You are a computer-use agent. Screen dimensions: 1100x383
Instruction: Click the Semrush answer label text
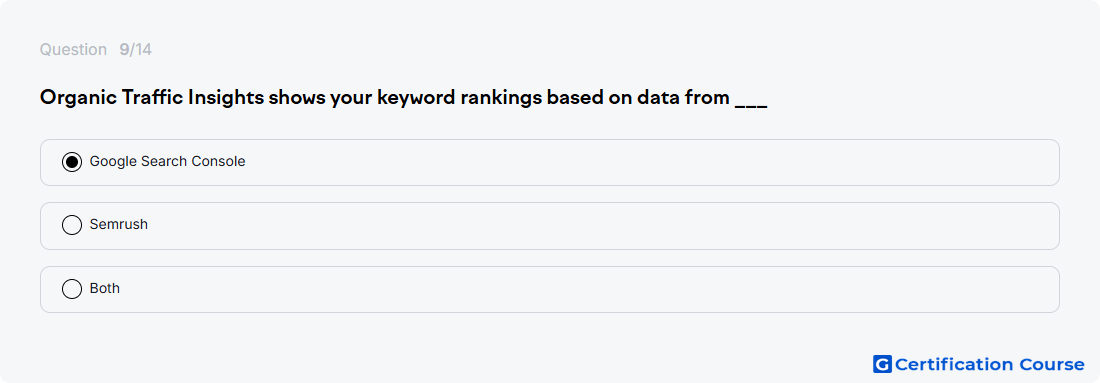point(119,225)
